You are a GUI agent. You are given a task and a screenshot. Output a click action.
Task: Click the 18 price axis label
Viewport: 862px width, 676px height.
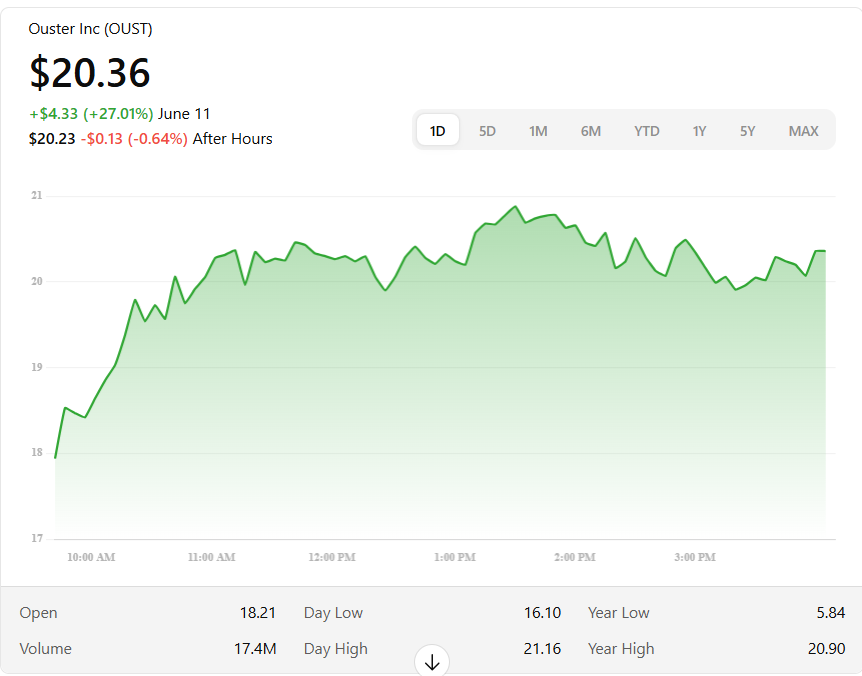pyautogui.click(x=37, y=452)
